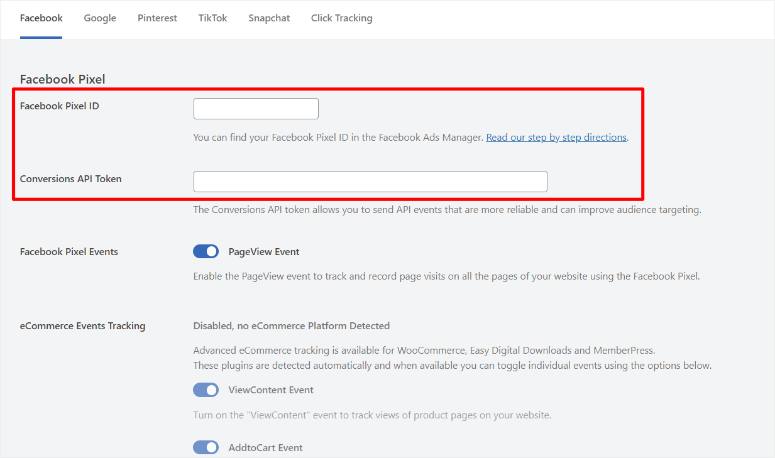775x458 pixels.
Task: Click the Facebook Pixel ID label
Action: 59,106
